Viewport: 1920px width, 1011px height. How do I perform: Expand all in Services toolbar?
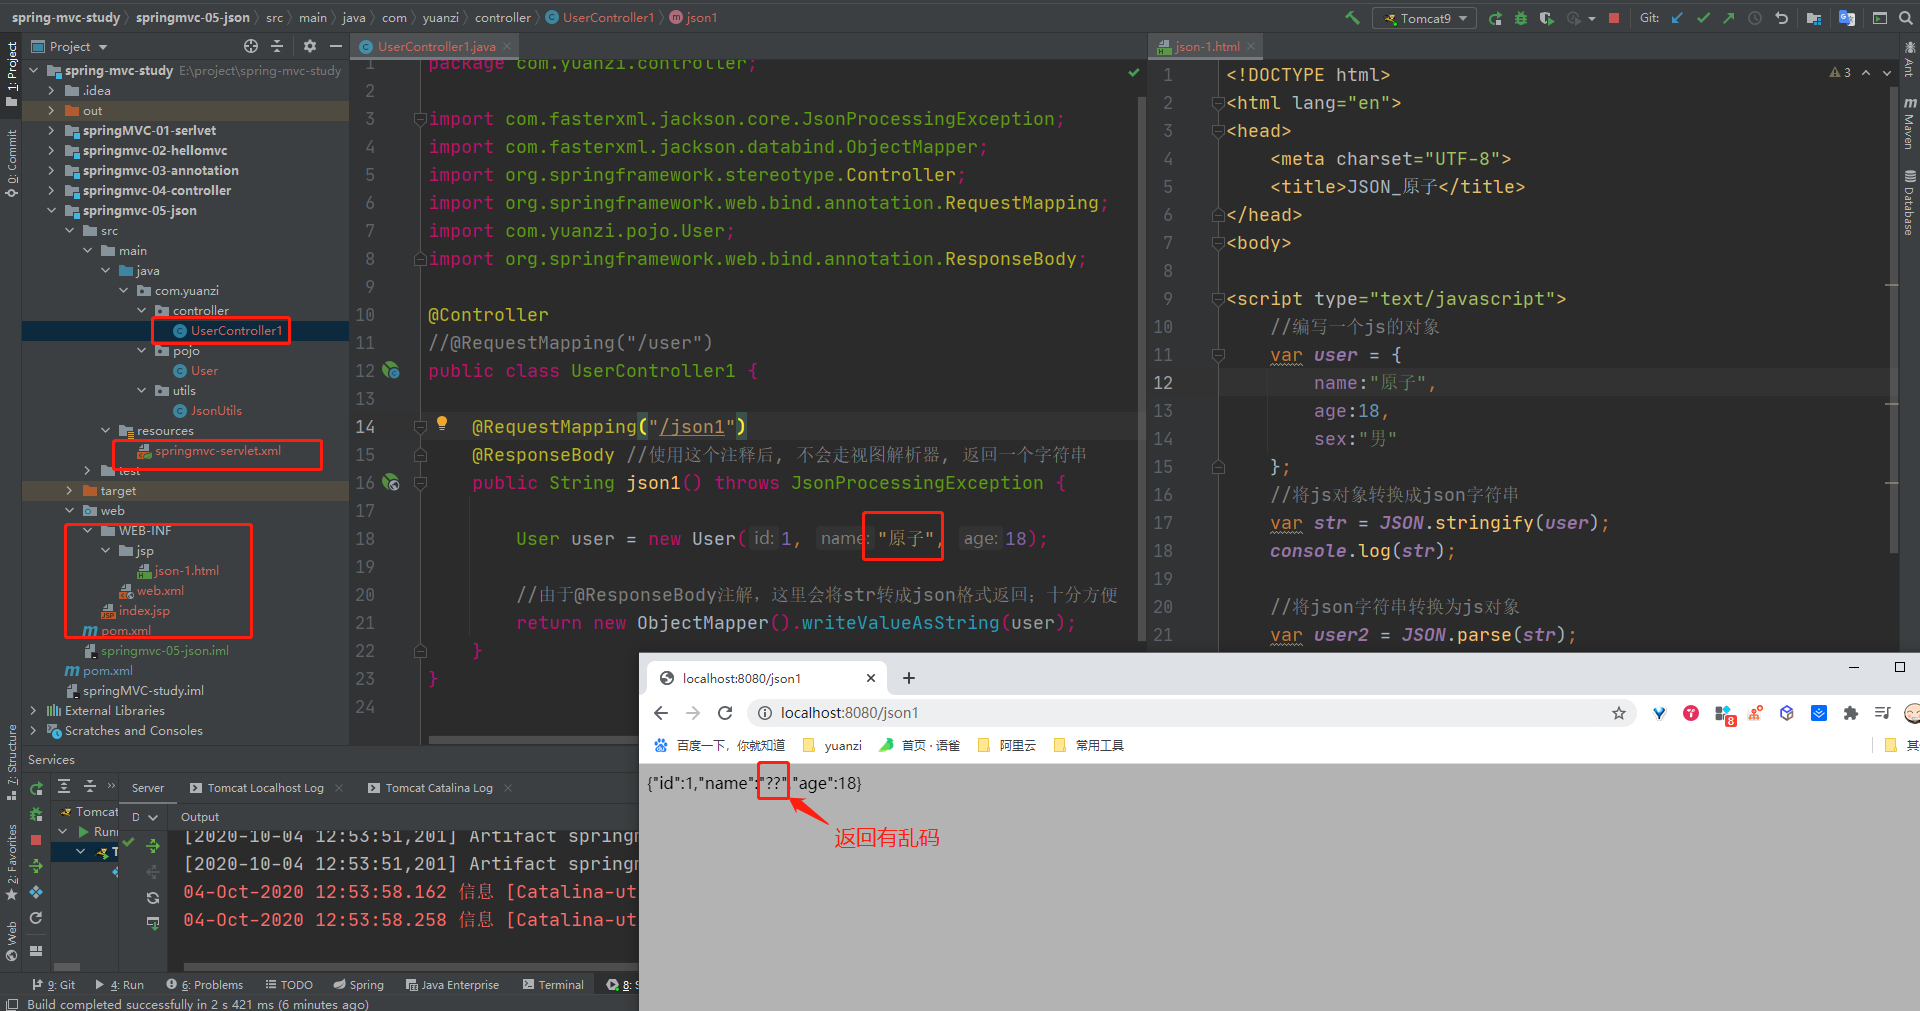[x=64, y=786]
